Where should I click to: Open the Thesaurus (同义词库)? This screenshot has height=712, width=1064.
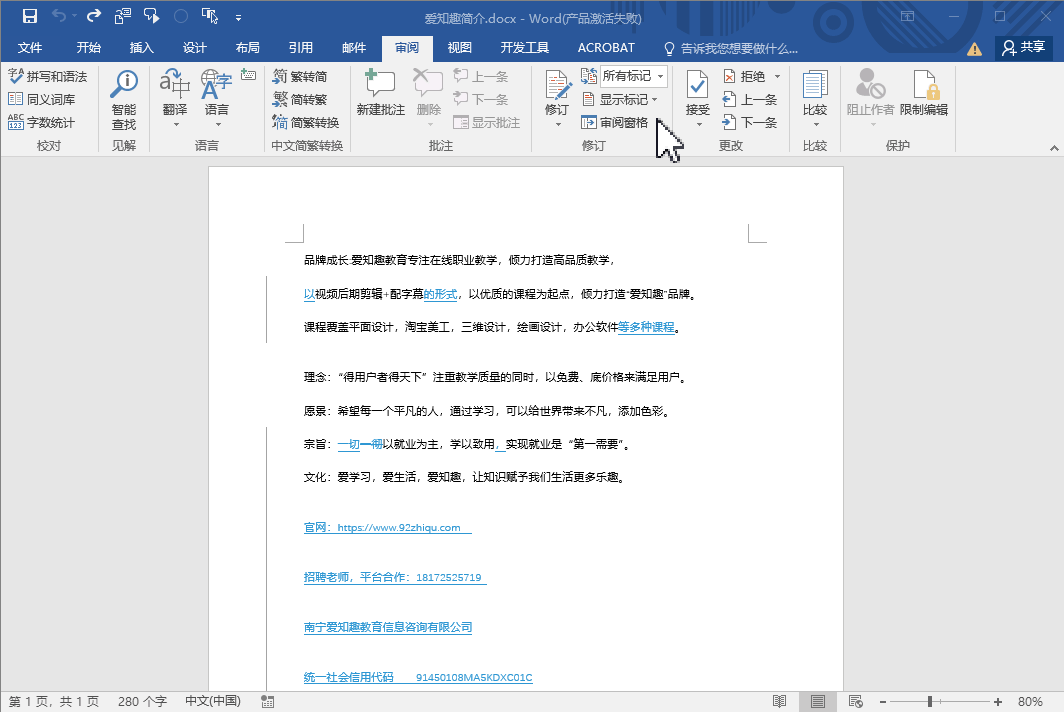[41, 99]
